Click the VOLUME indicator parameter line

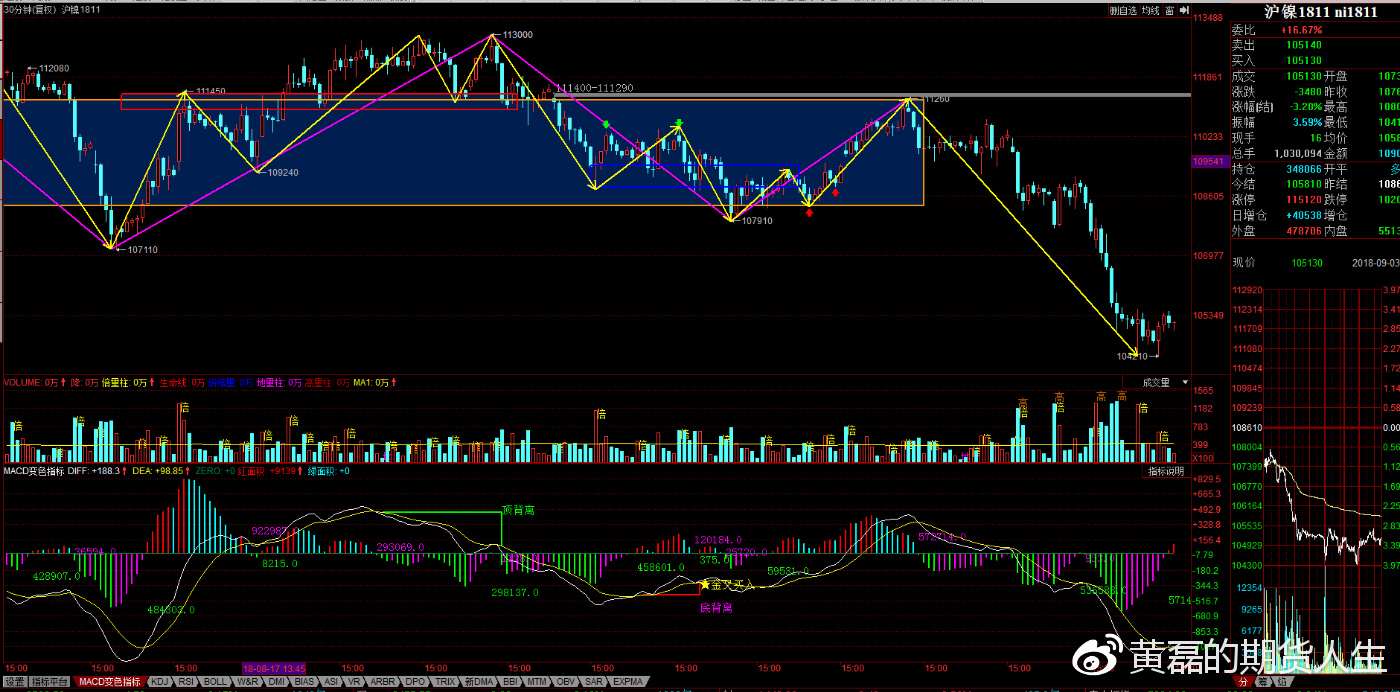click(200, 382)
